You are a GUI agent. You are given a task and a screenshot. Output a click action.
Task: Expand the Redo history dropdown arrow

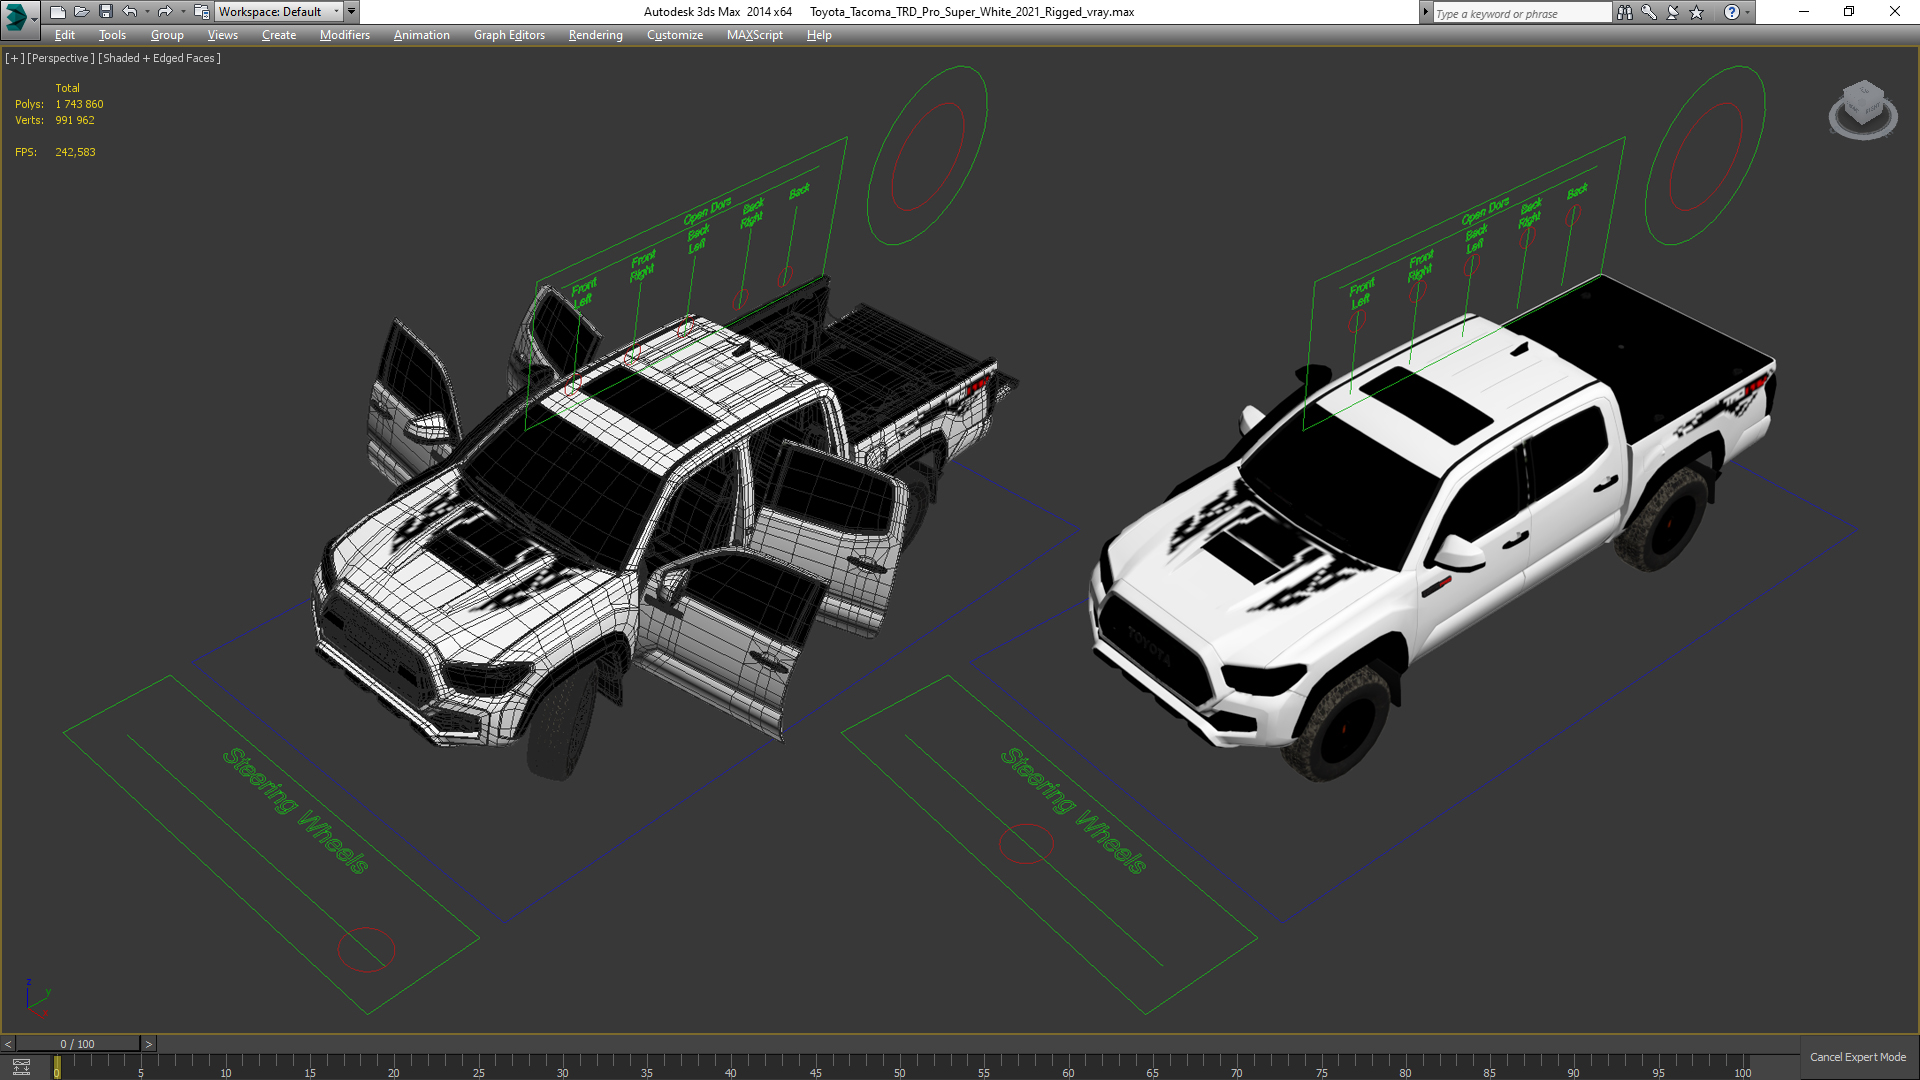pyautogui.click(x=182, y=12)
